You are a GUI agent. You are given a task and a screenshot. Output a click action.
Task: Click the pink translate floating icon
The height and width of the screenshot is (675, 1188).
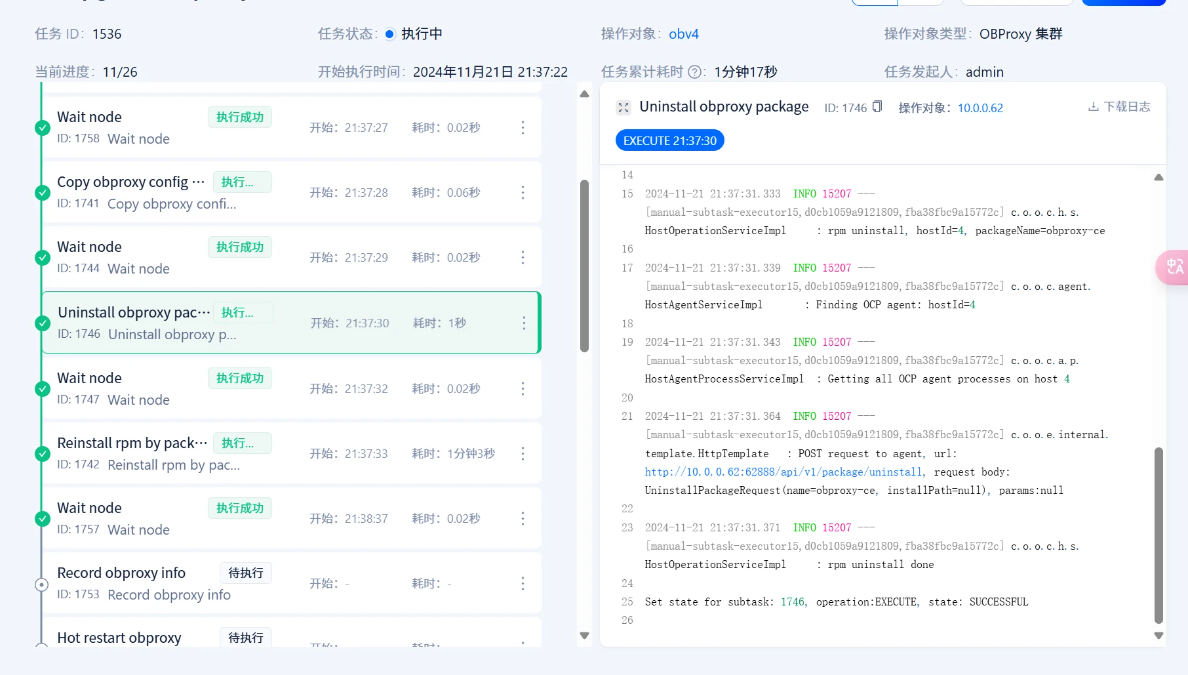point(1172,266)
